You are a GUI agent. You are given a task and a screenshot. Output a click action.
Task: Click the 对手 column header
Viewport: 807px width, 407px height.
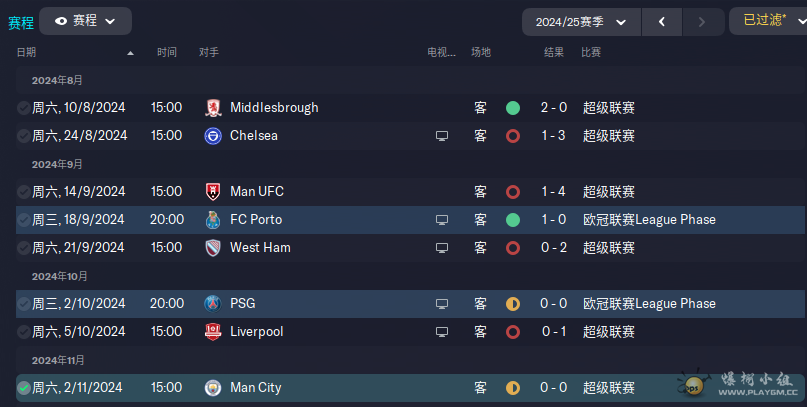pyautogui.click(x=209, y=52)
